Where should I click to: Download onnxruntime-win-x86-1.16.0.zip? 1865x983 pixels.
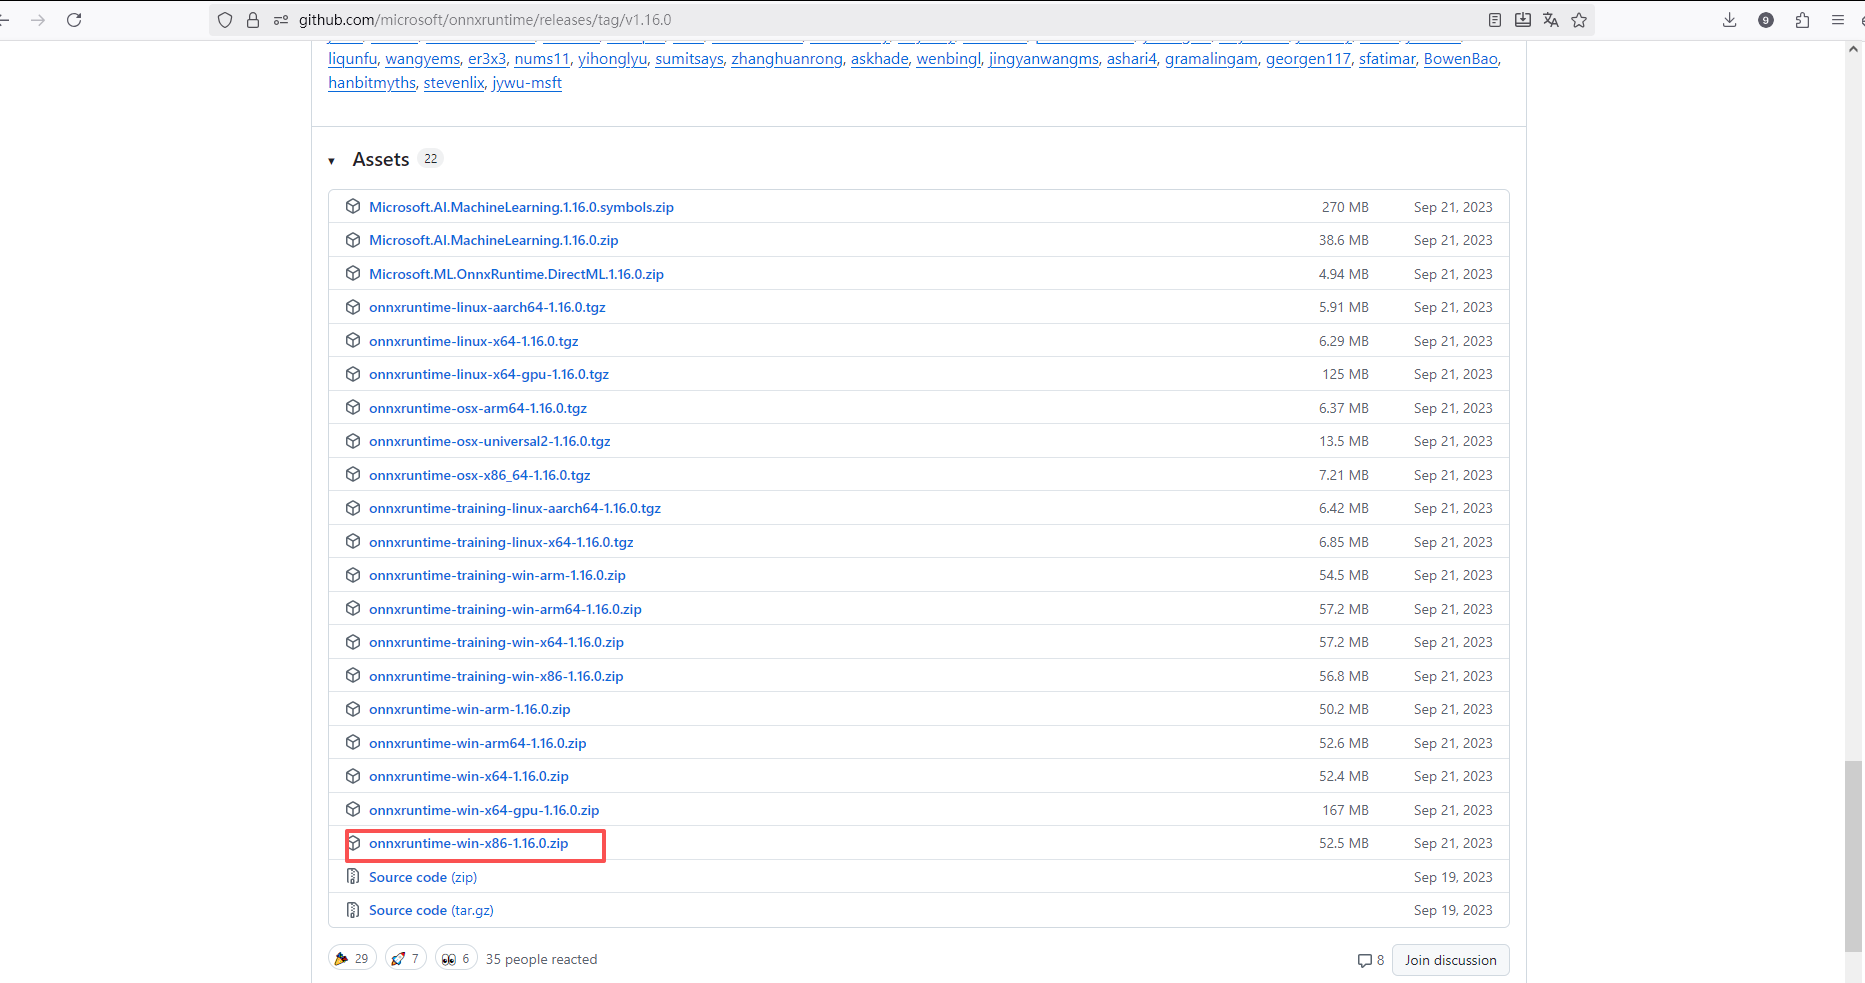468,843
